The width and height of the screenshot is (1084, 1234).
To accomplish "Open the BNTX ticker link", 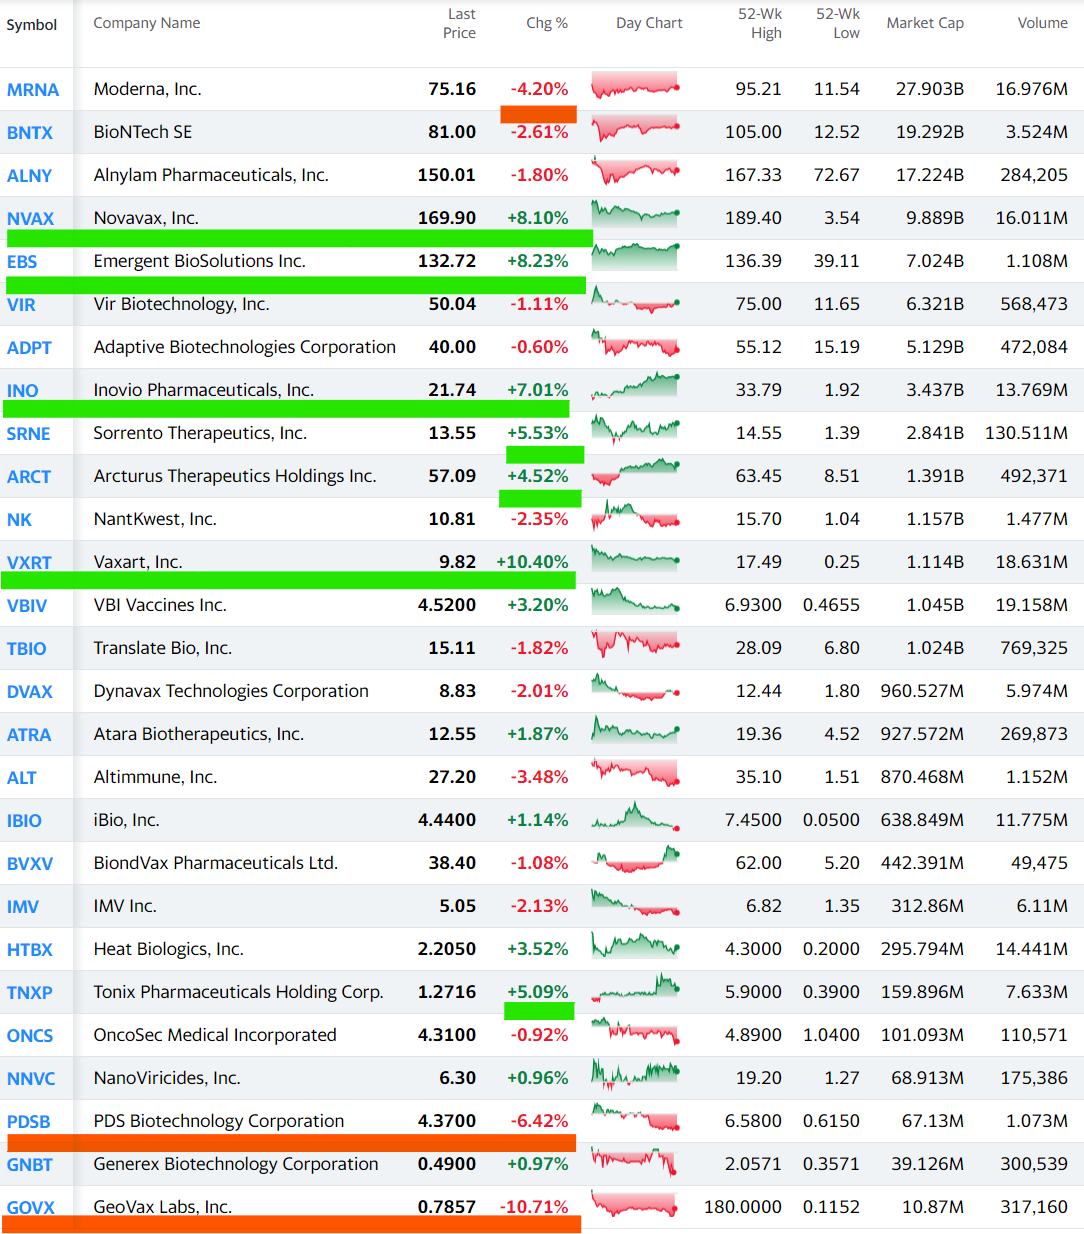I will point(30,133).
